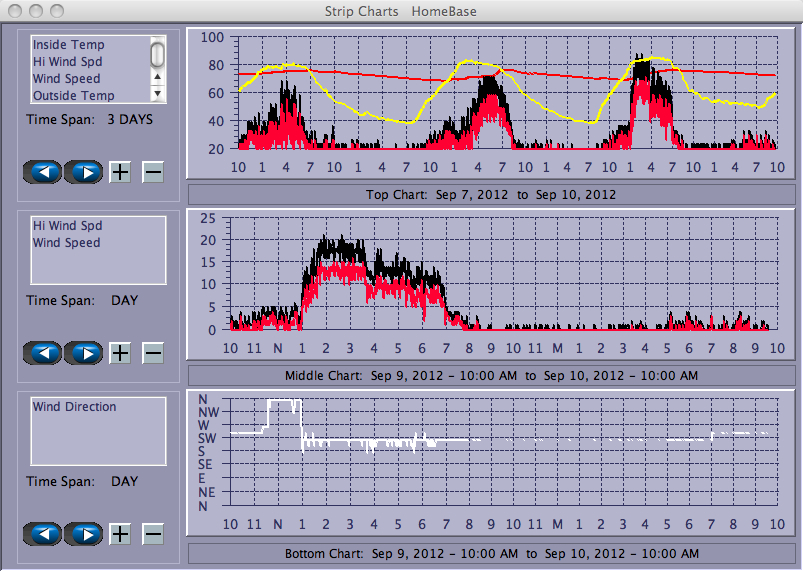Viewport: 803px width, 571px height.
Task: Choose Hi Wind Spd in the middle chart list
Action: point(67,226)
